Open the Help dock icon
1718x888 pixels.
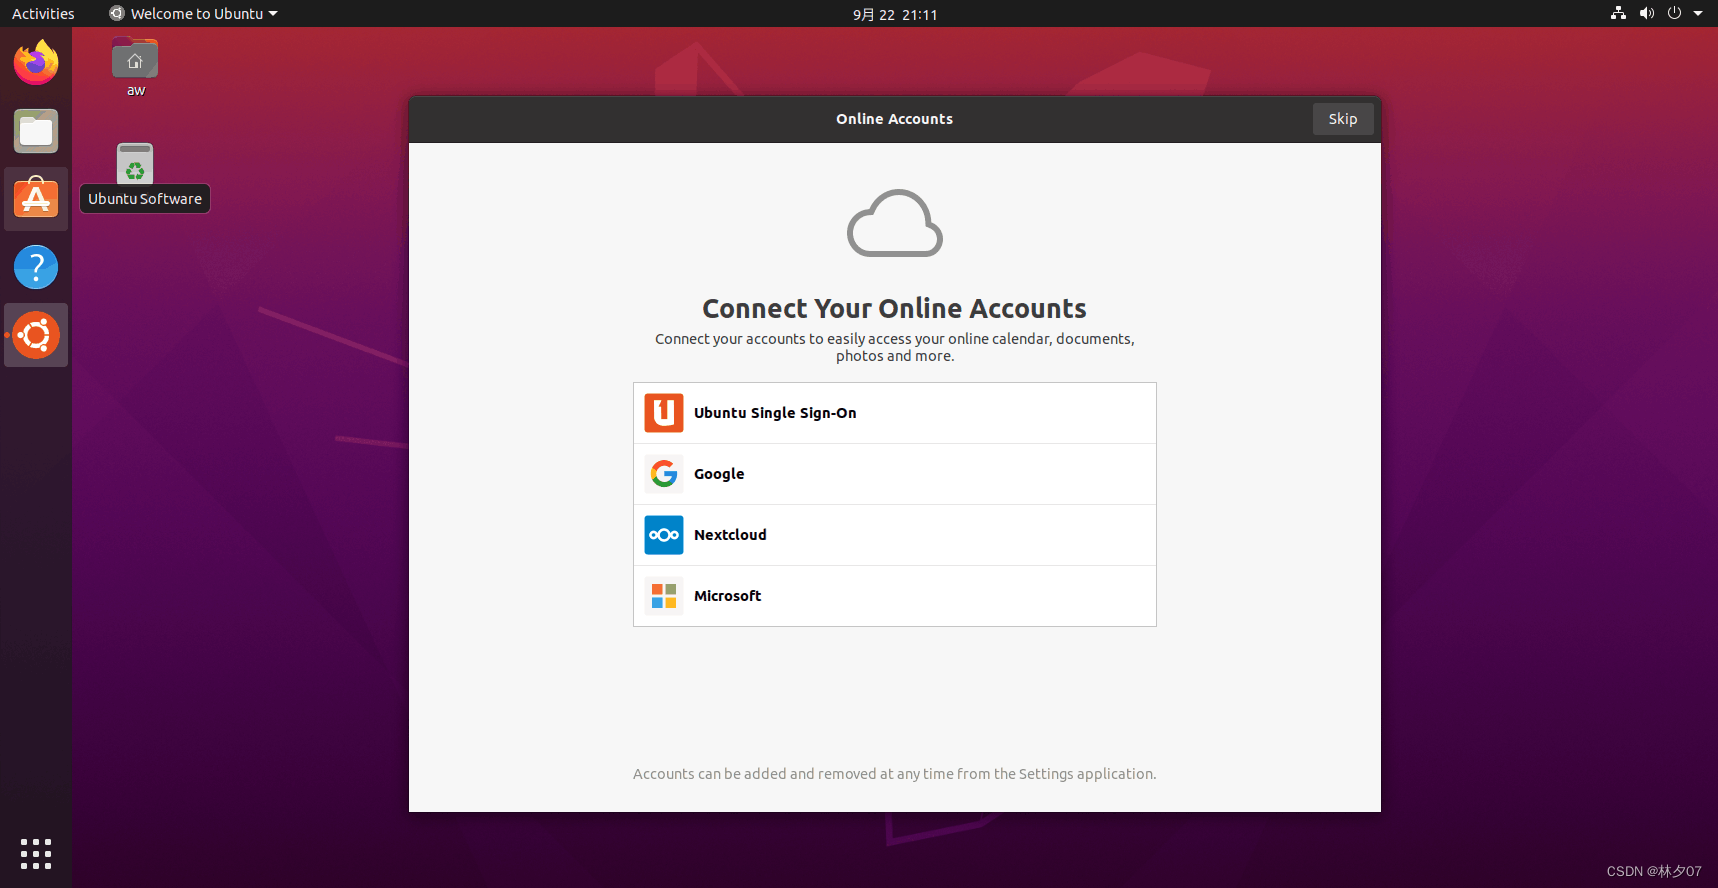click(x=36, y=267)
